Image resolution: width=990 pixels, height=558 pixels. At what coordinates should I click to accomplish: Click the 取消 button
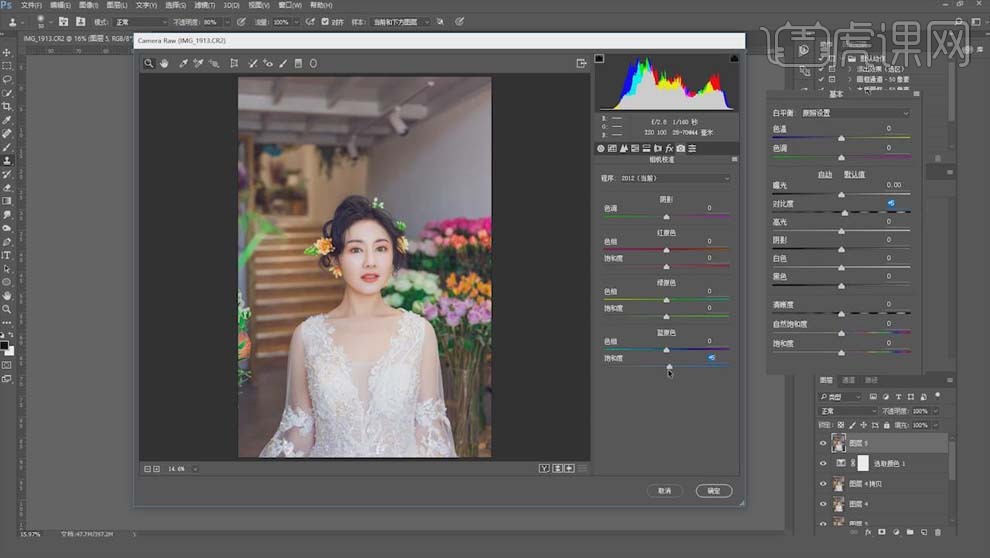(664, 491)
